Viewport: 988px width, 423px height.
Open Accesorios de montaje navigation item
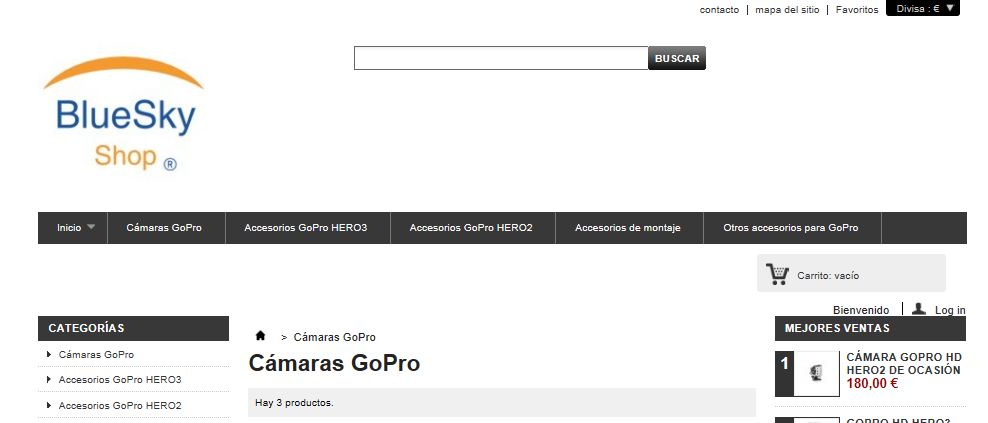coord(628,228)
